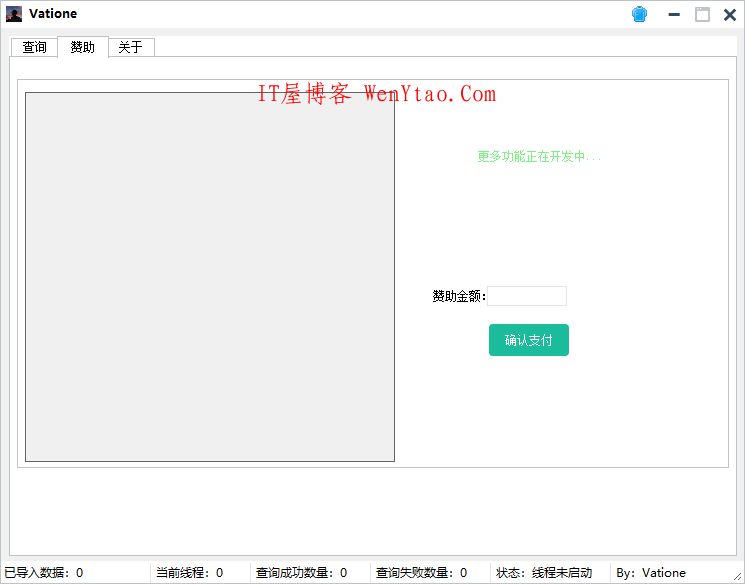The width and height of the screenshot is (745, 584).
Task: Click 查询成功数量: 0 status entry
Action: pos(301,573)
